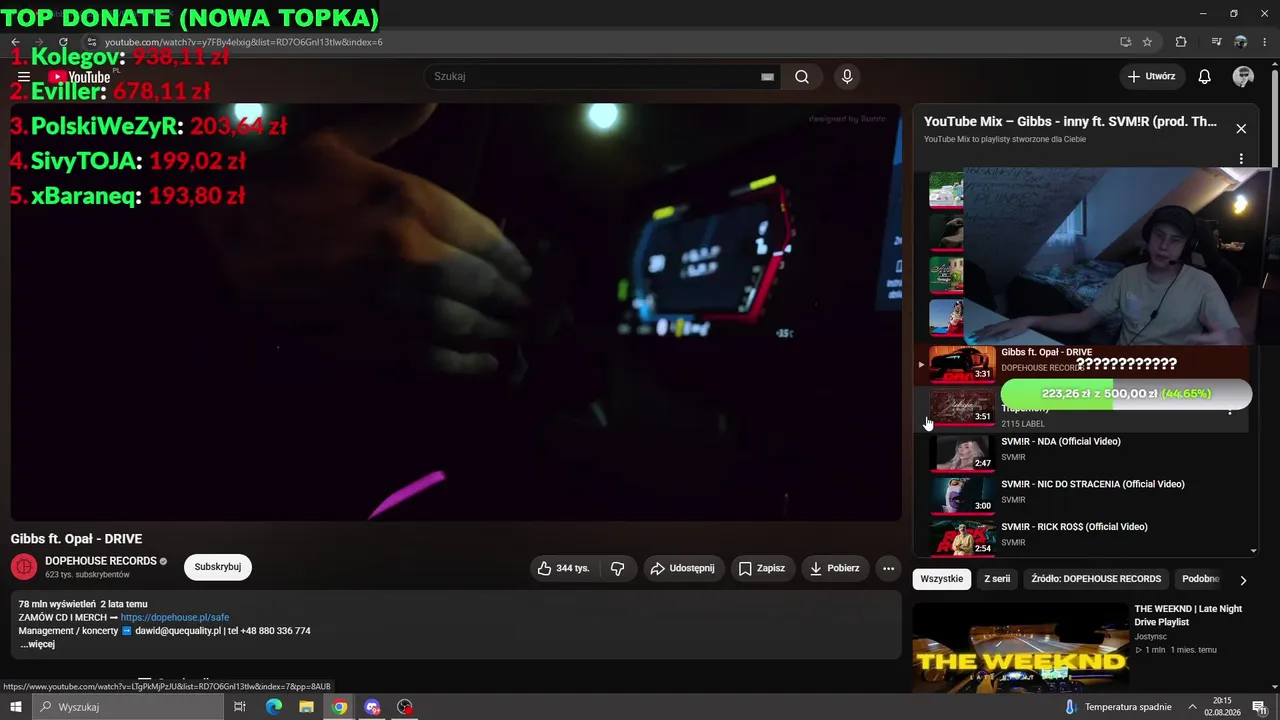Viewport: 1280px width, 720px height.
Task: Close the YouTube Mix playlist panel
Action: point(1241,128)
